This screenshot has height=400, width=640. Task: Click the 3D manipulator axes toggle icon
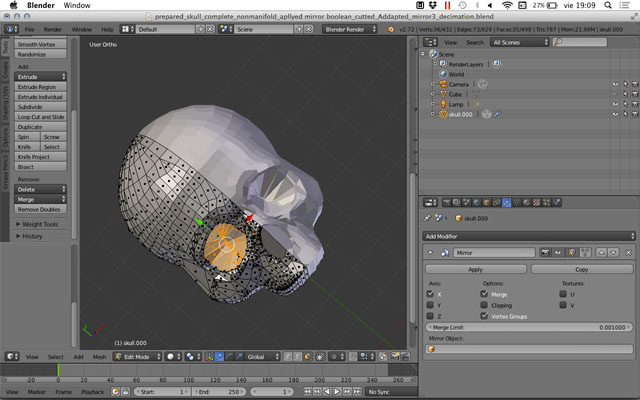(x=209, y=357)
